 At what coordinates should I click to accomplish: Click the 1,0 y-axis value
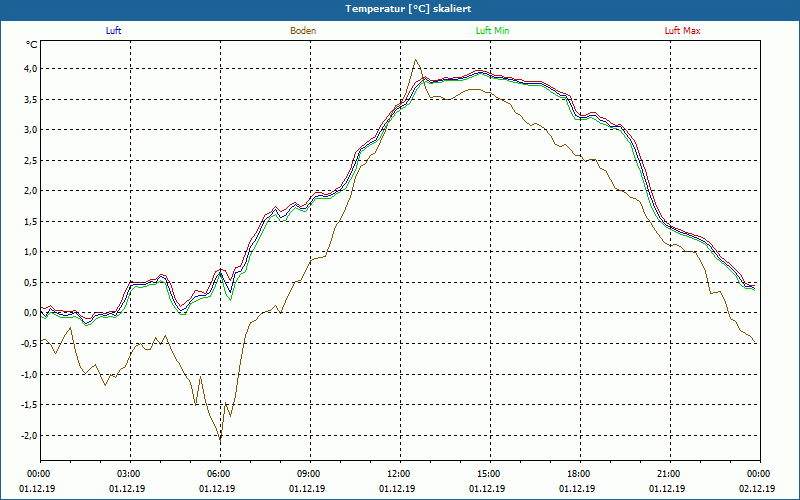(30, 252)
